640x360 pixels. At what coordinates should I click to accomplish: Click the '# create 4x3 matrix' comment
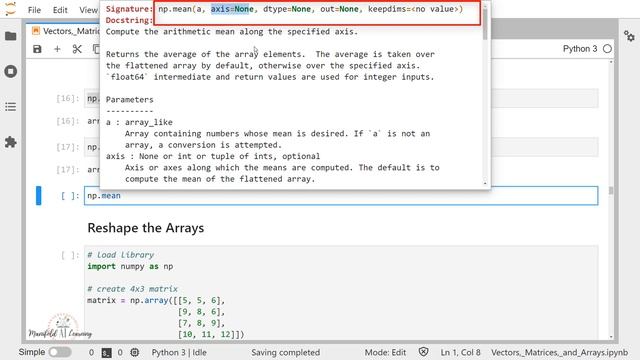133,289
